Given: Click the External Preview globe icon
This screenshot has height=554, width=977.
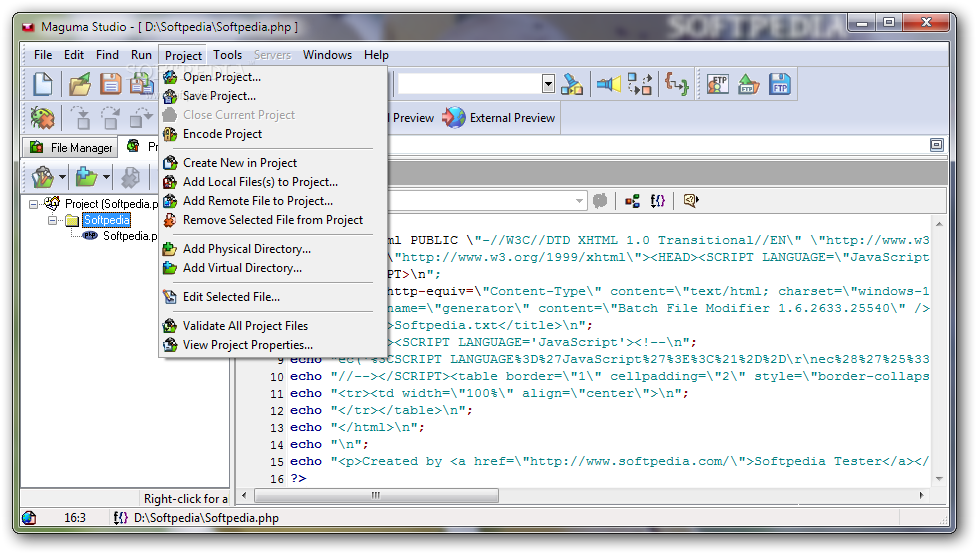Looking at the screenshot, I should click(x=454, y=117).
